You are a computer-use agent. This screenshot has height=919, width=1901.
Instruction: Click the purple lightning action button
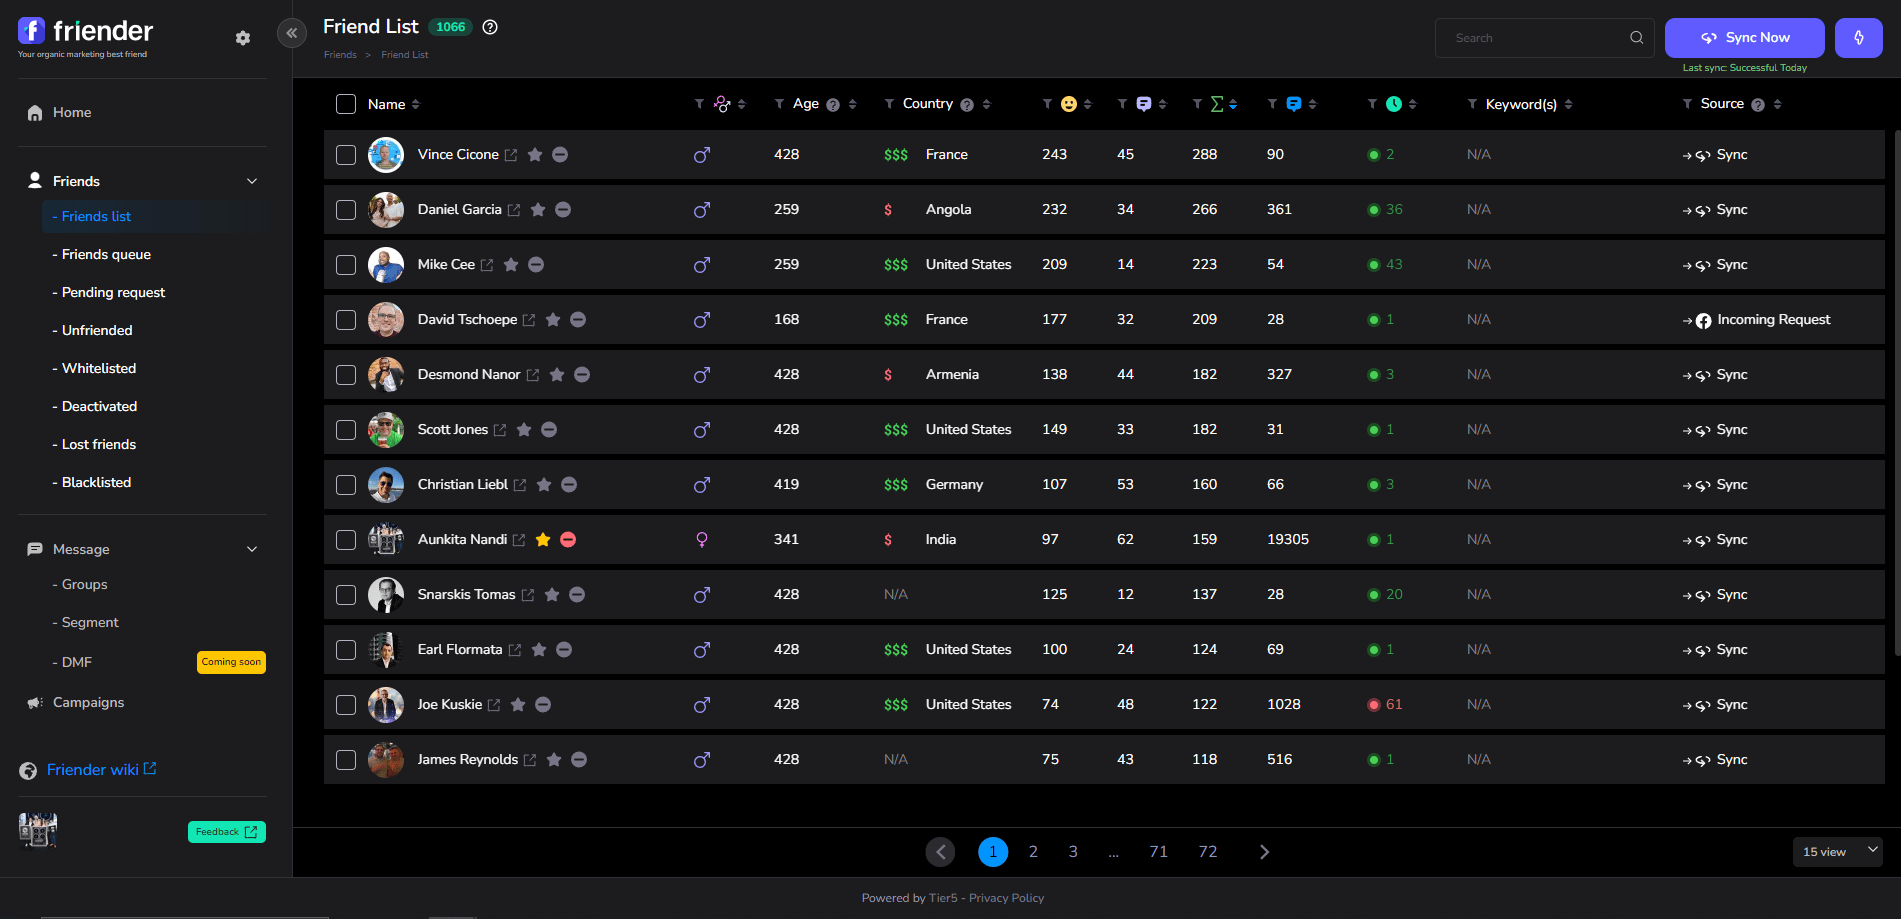pyautogui.click(x=1858, y=38)
